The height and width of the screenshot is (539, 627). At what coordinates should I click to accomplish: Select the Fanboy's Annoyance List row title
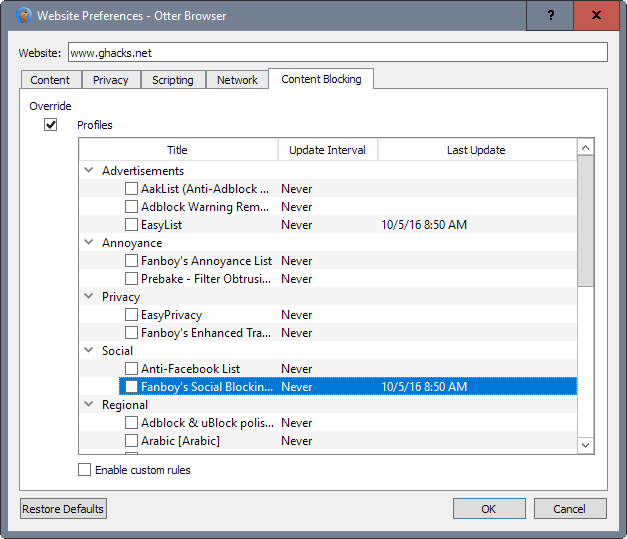206,261
